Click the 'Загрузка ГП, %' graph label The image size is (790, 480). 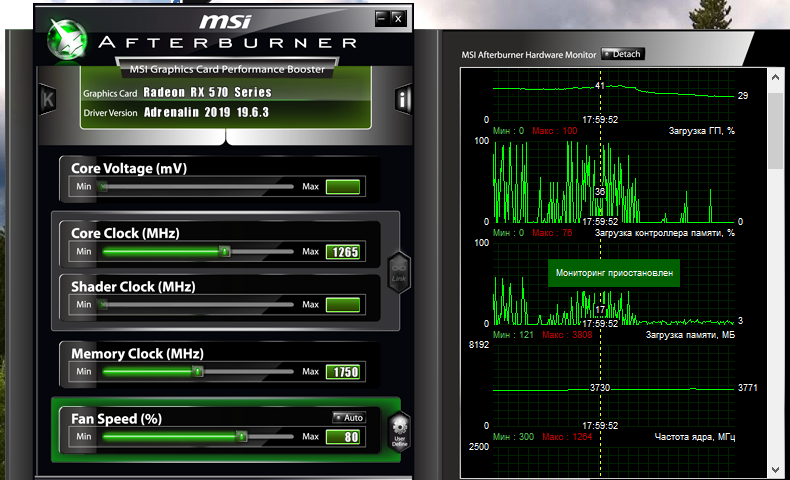click(x=701, y=130)
